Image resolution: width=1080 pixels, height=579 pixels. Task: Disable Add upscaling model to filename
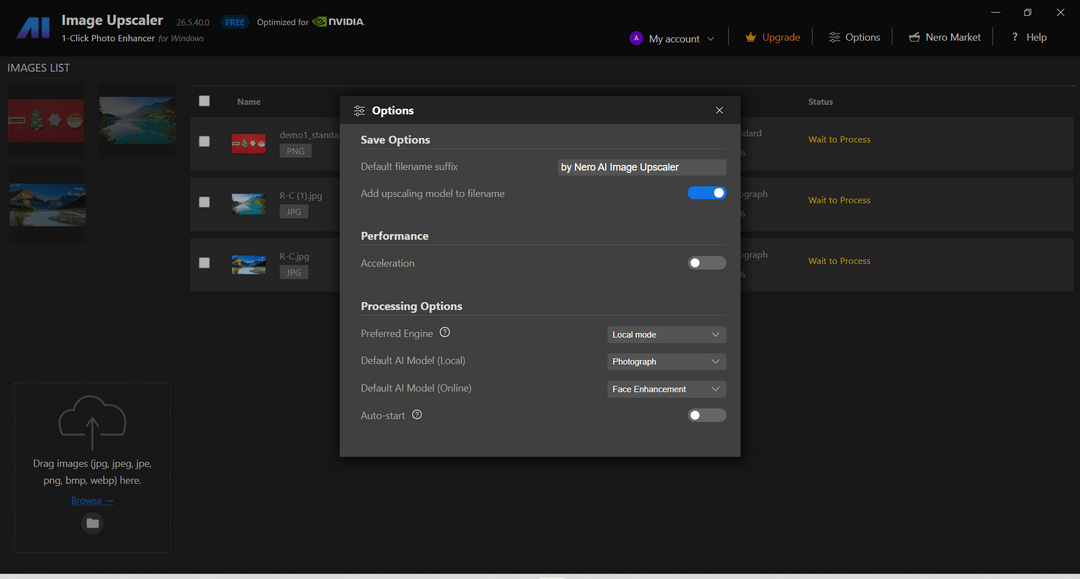coord(707,192)
